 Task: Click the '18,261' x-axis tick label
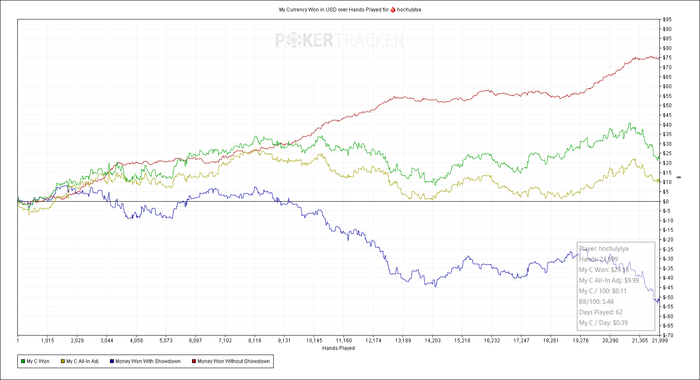(x=550, y=340)
